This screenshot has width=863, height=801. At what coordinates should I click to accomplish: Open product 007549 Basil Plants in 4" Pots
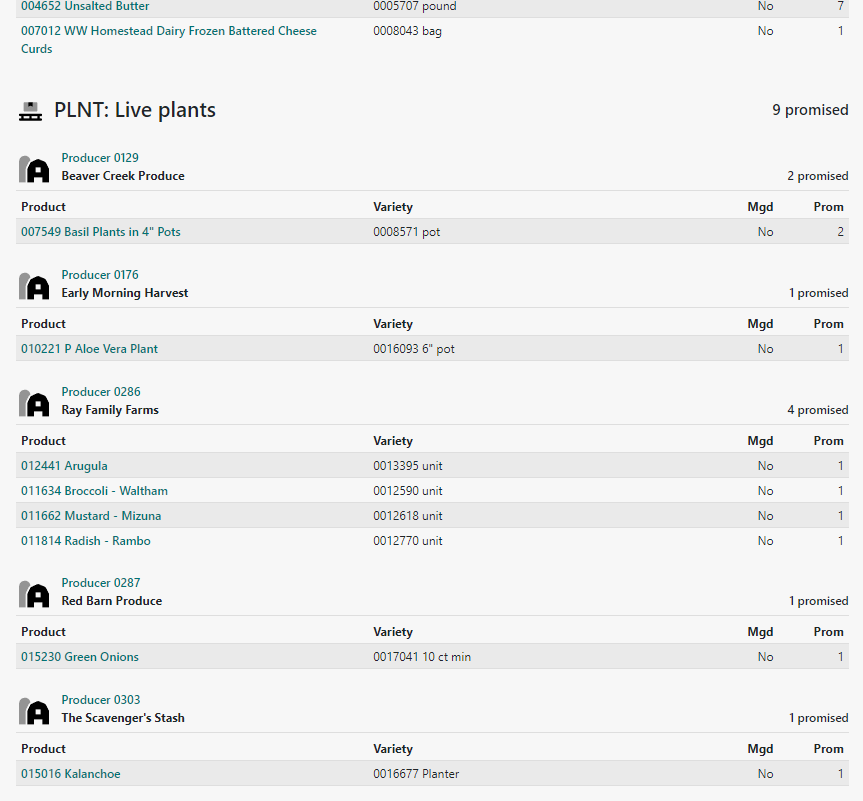[x=101, y=232]
